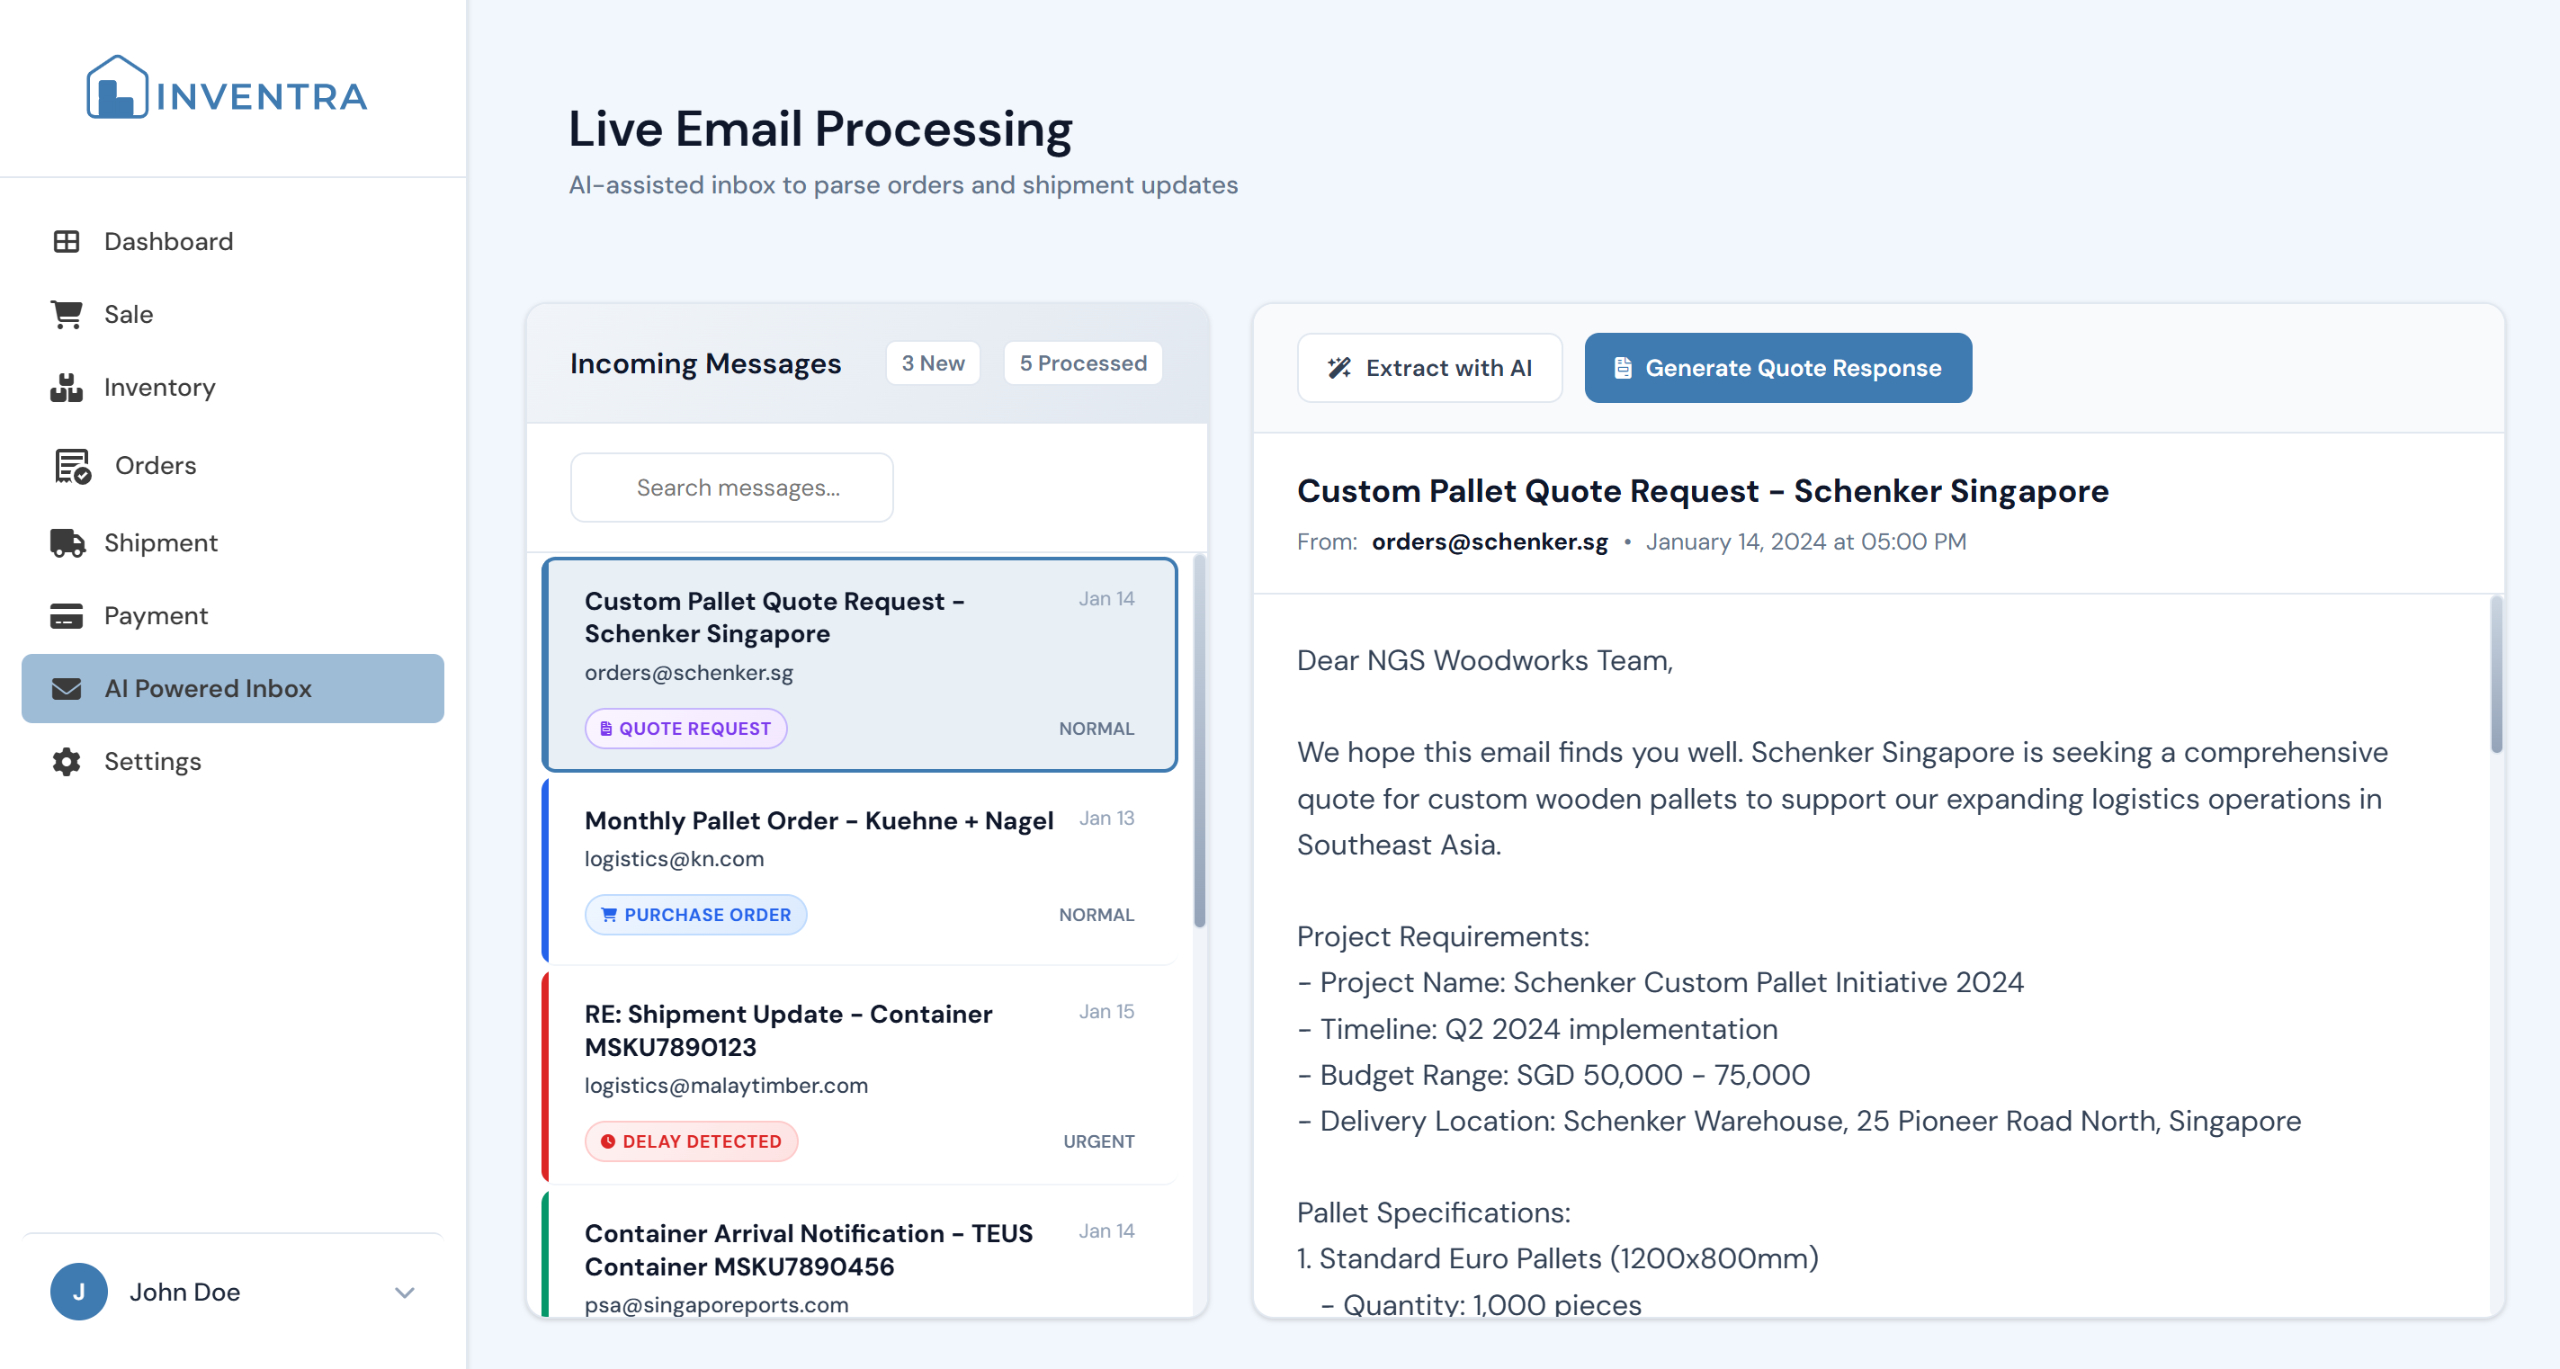The image size is (2560, 1369).
Task: Click the '5 Processed' messages filter
Action: (1082, 363)
